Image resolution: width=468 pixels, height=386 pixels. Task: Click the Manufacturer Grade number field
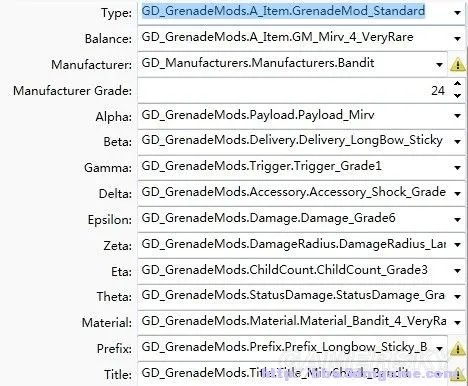(295, 90)
